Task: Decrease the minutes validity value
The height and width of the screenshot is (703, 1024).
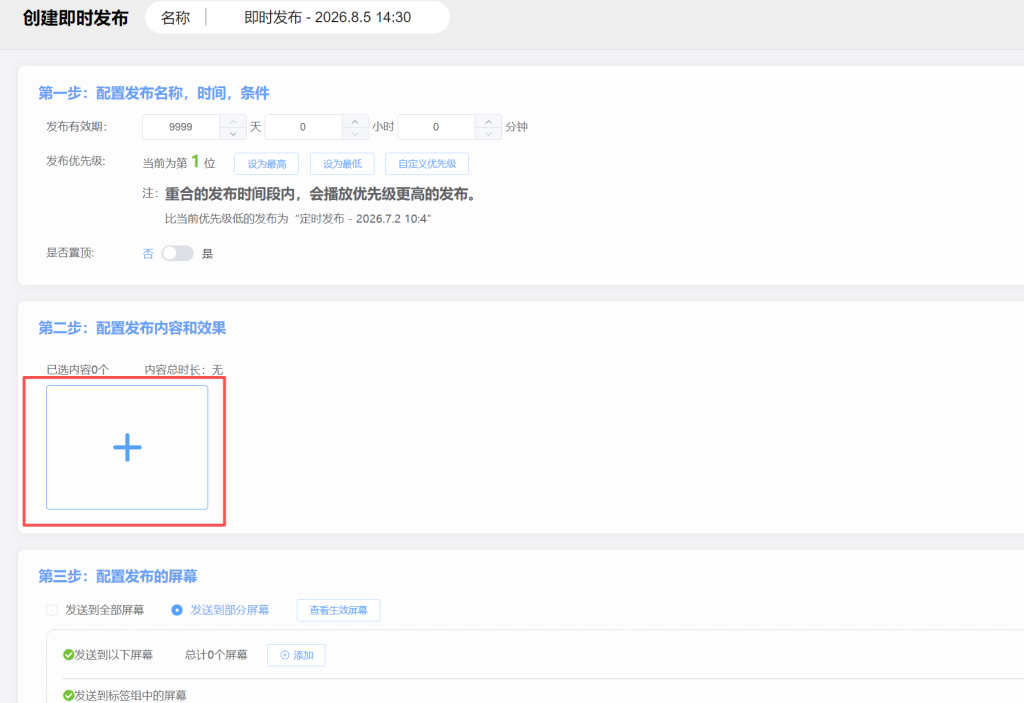Action: pyautogui.click(x=488, y=133)
